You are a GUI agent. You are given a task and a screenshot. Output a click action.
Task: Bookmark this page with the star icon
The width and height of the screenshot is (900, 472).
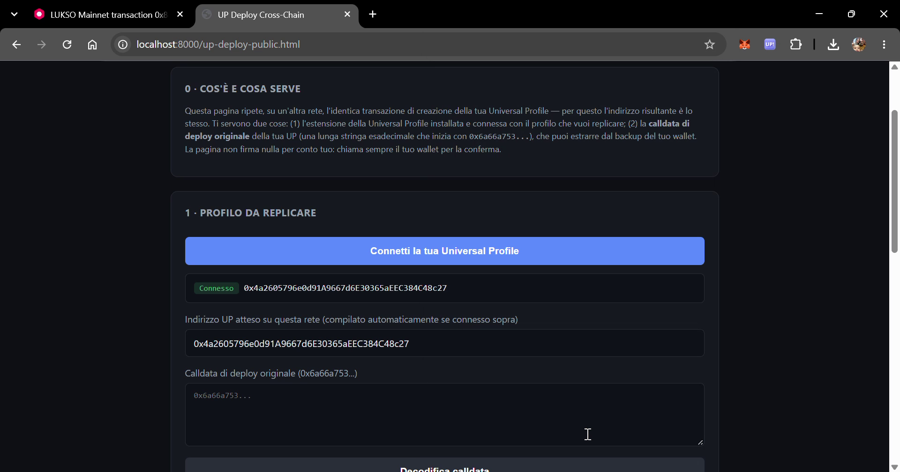click(x=709, y=44)
